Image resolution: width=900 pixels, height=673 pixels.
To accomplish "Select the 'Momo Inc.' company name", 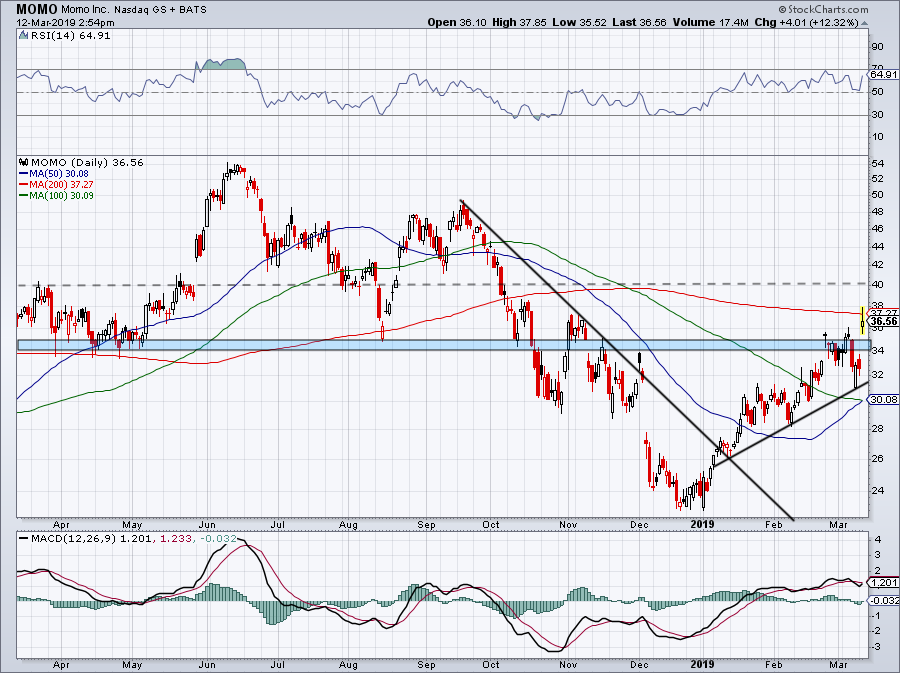I will [x=88, y=10].
